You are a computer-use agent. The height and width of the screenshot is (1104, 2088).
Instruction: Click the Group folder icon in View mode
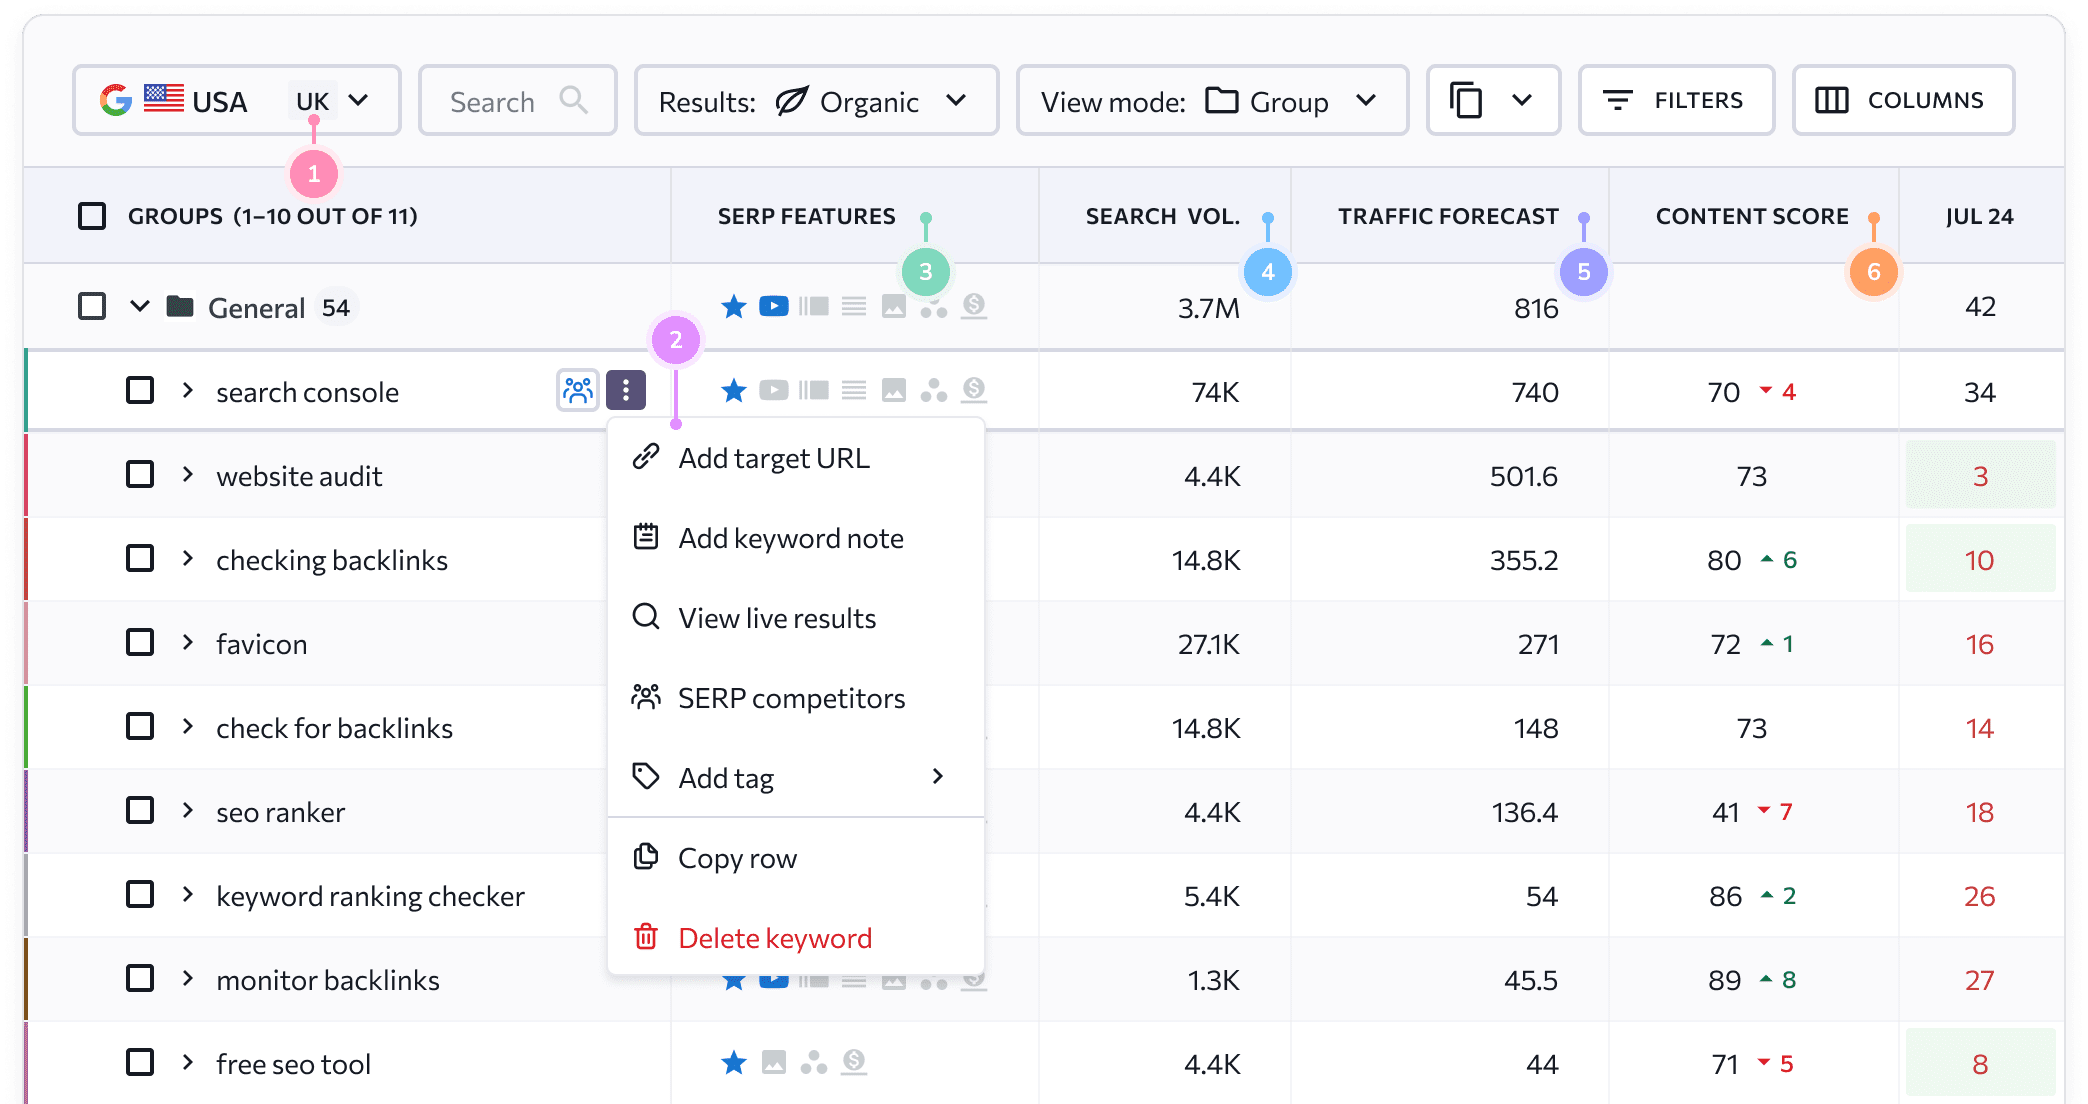coord(1221,100)
